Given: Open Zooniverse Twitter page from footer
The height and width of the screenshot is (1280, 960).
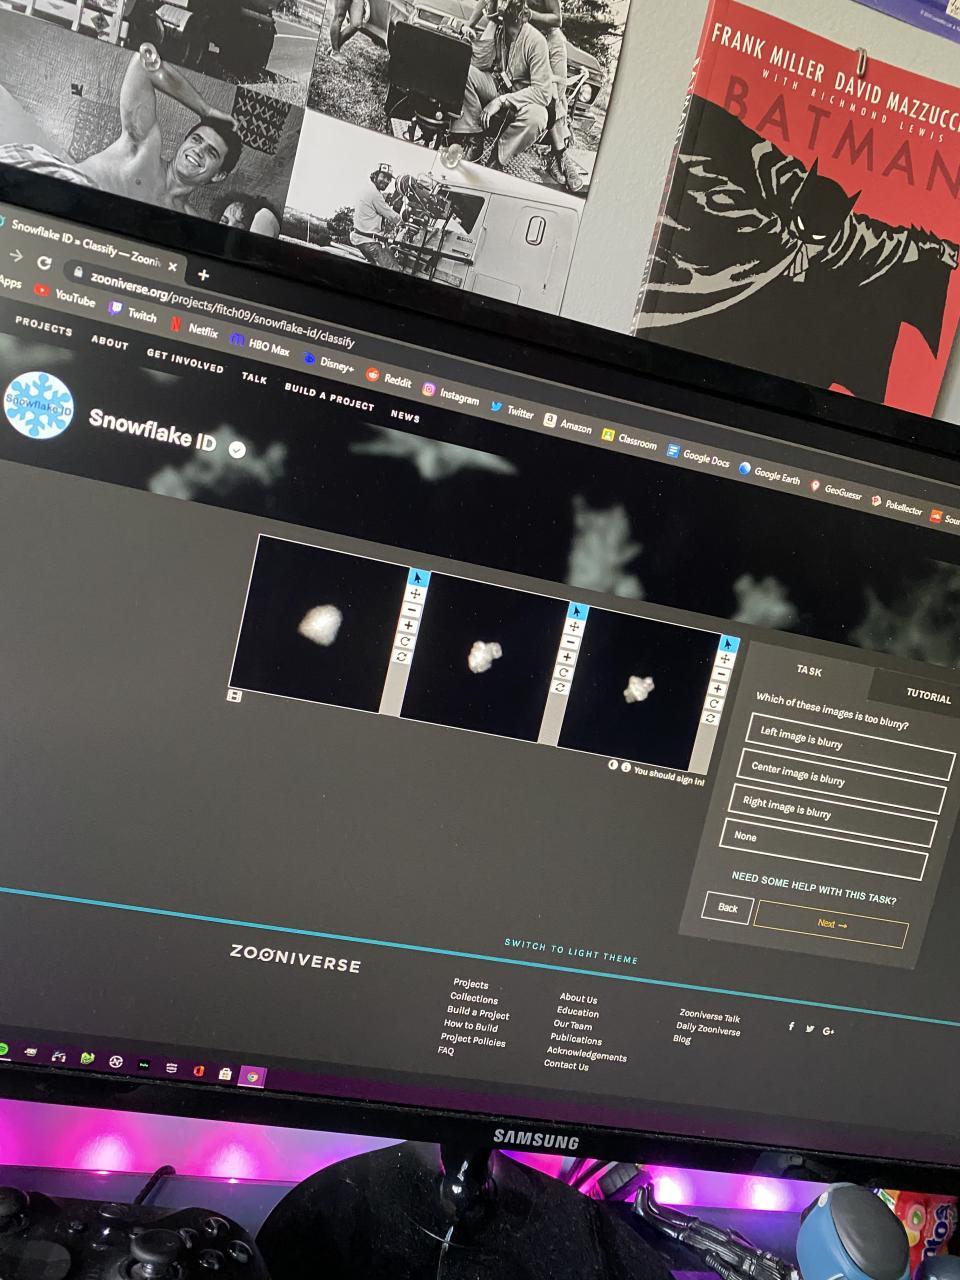Looking at the screenshot, I should tap(809, 1028).
